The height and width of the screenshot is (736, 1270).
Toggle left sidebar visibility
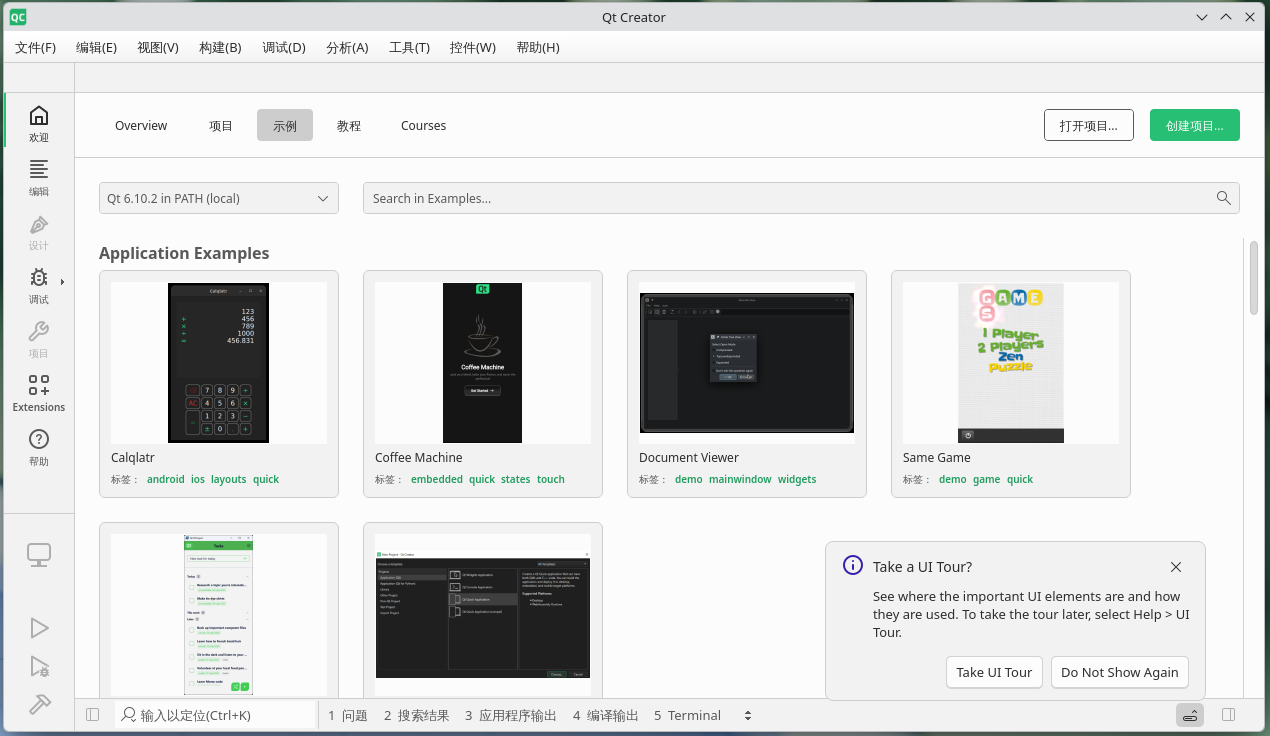point(93,715)
